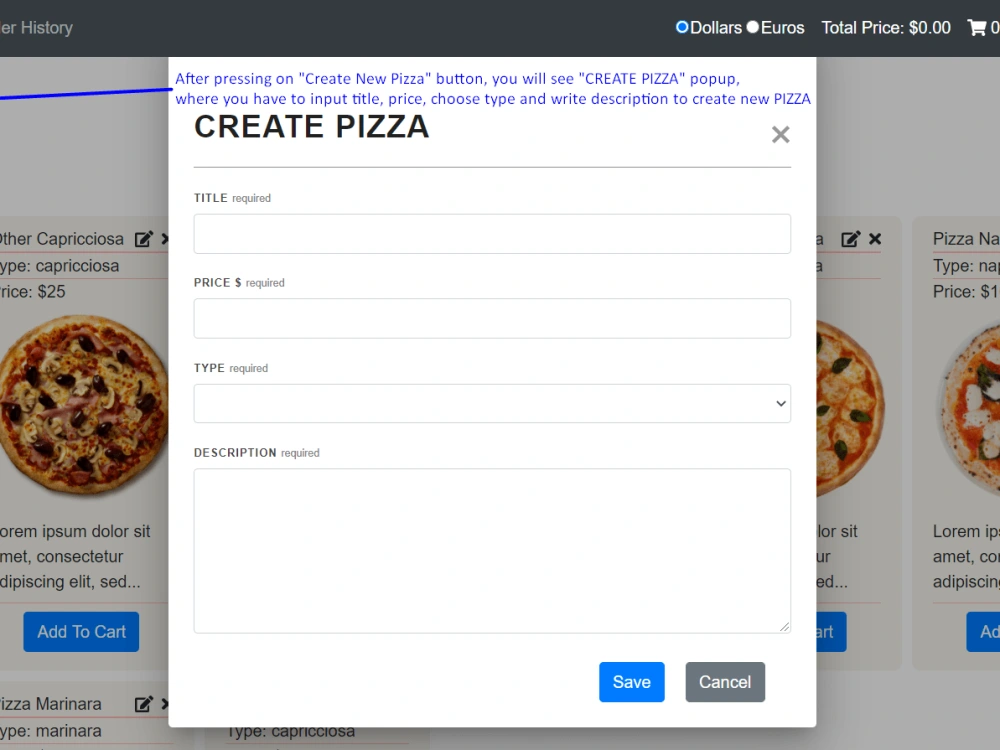Edit the pizza card right of popup
Screen dimensions: 1000x750
(x=850, y=239)
